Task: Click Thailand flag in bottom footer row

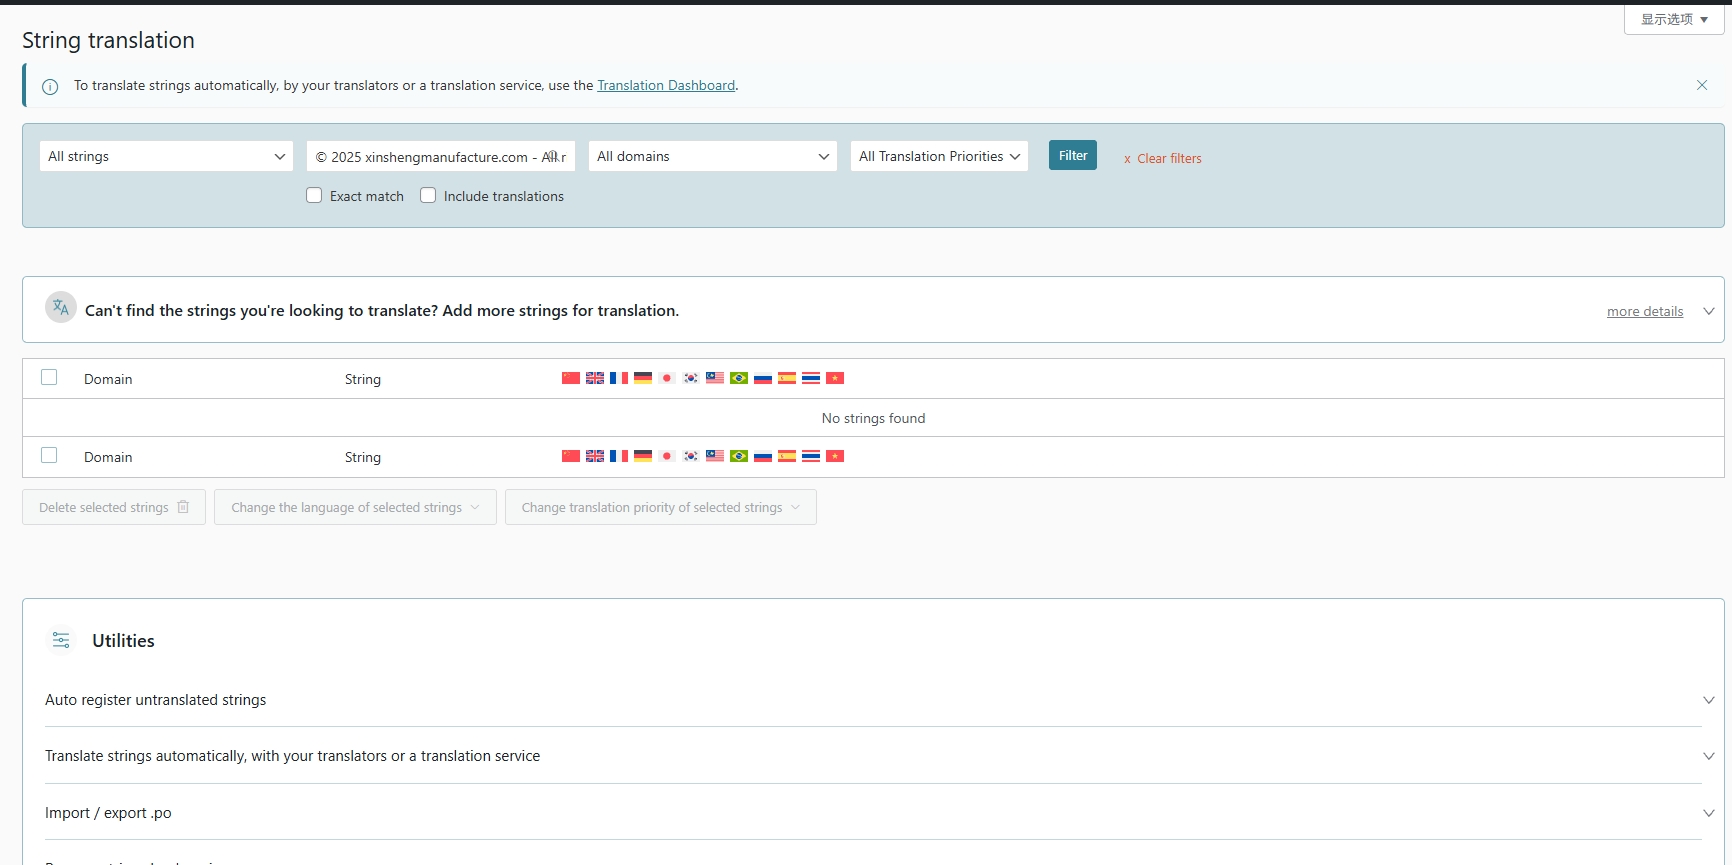Action: (811, 456)
